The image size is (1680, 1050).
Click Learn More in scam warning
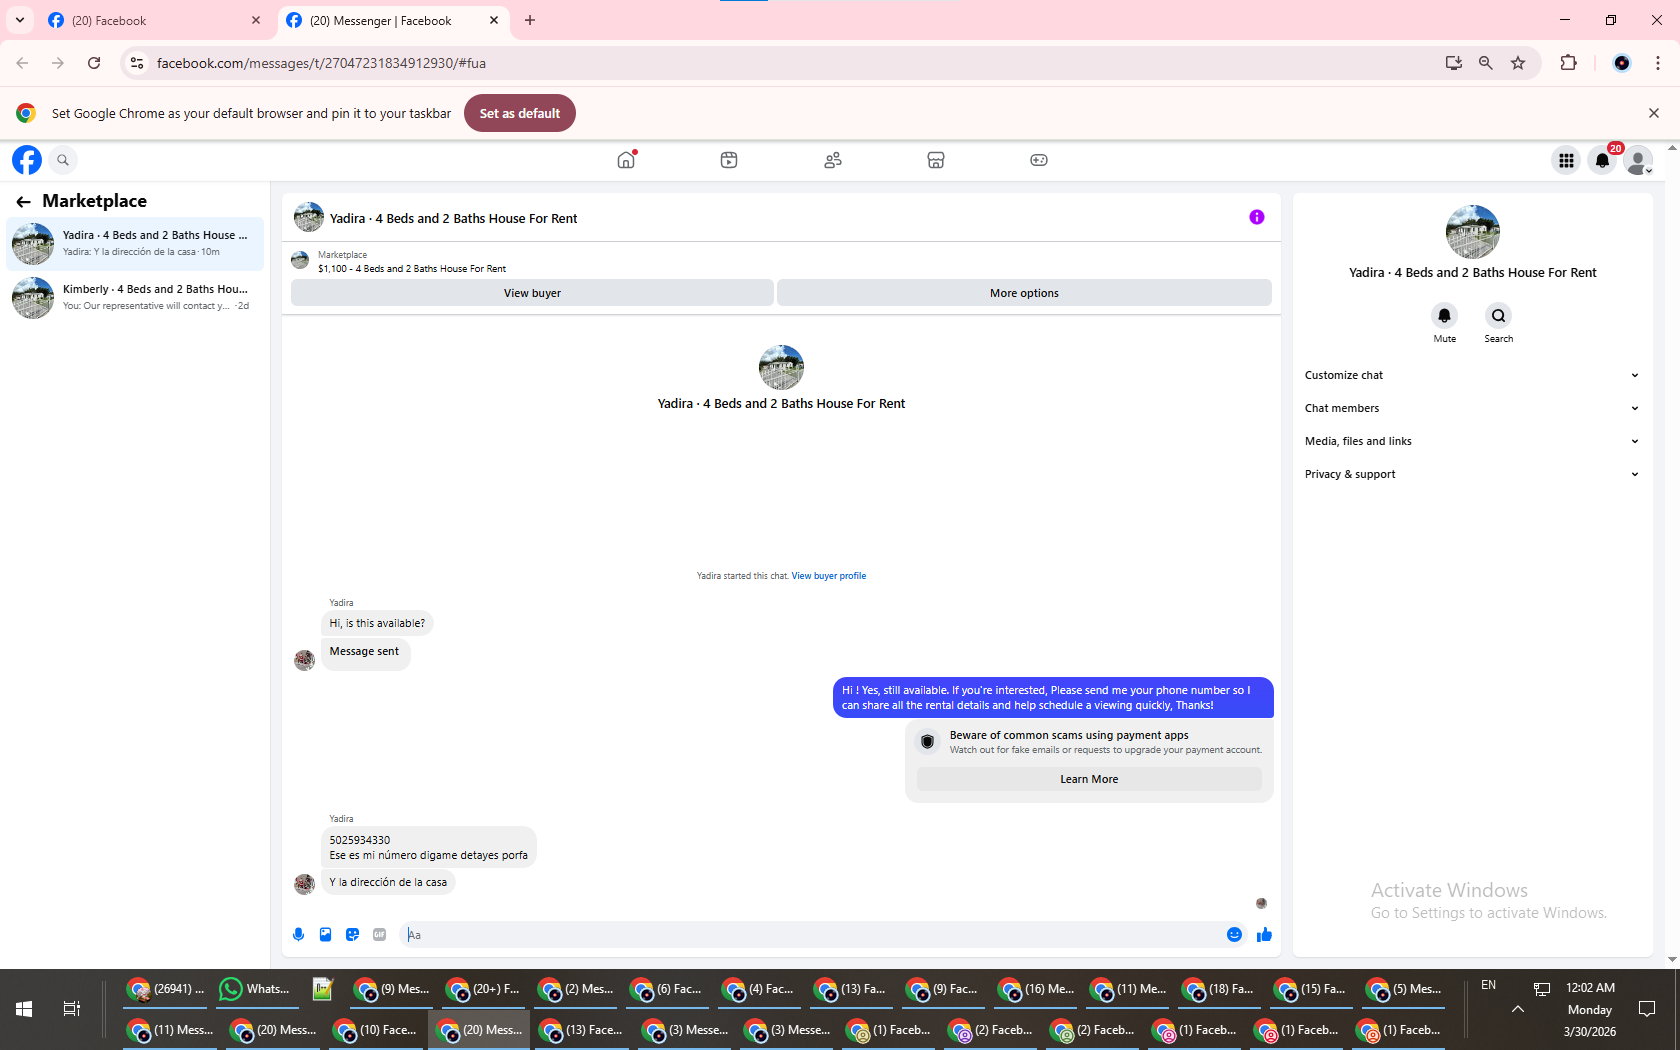coord(1089,780)
